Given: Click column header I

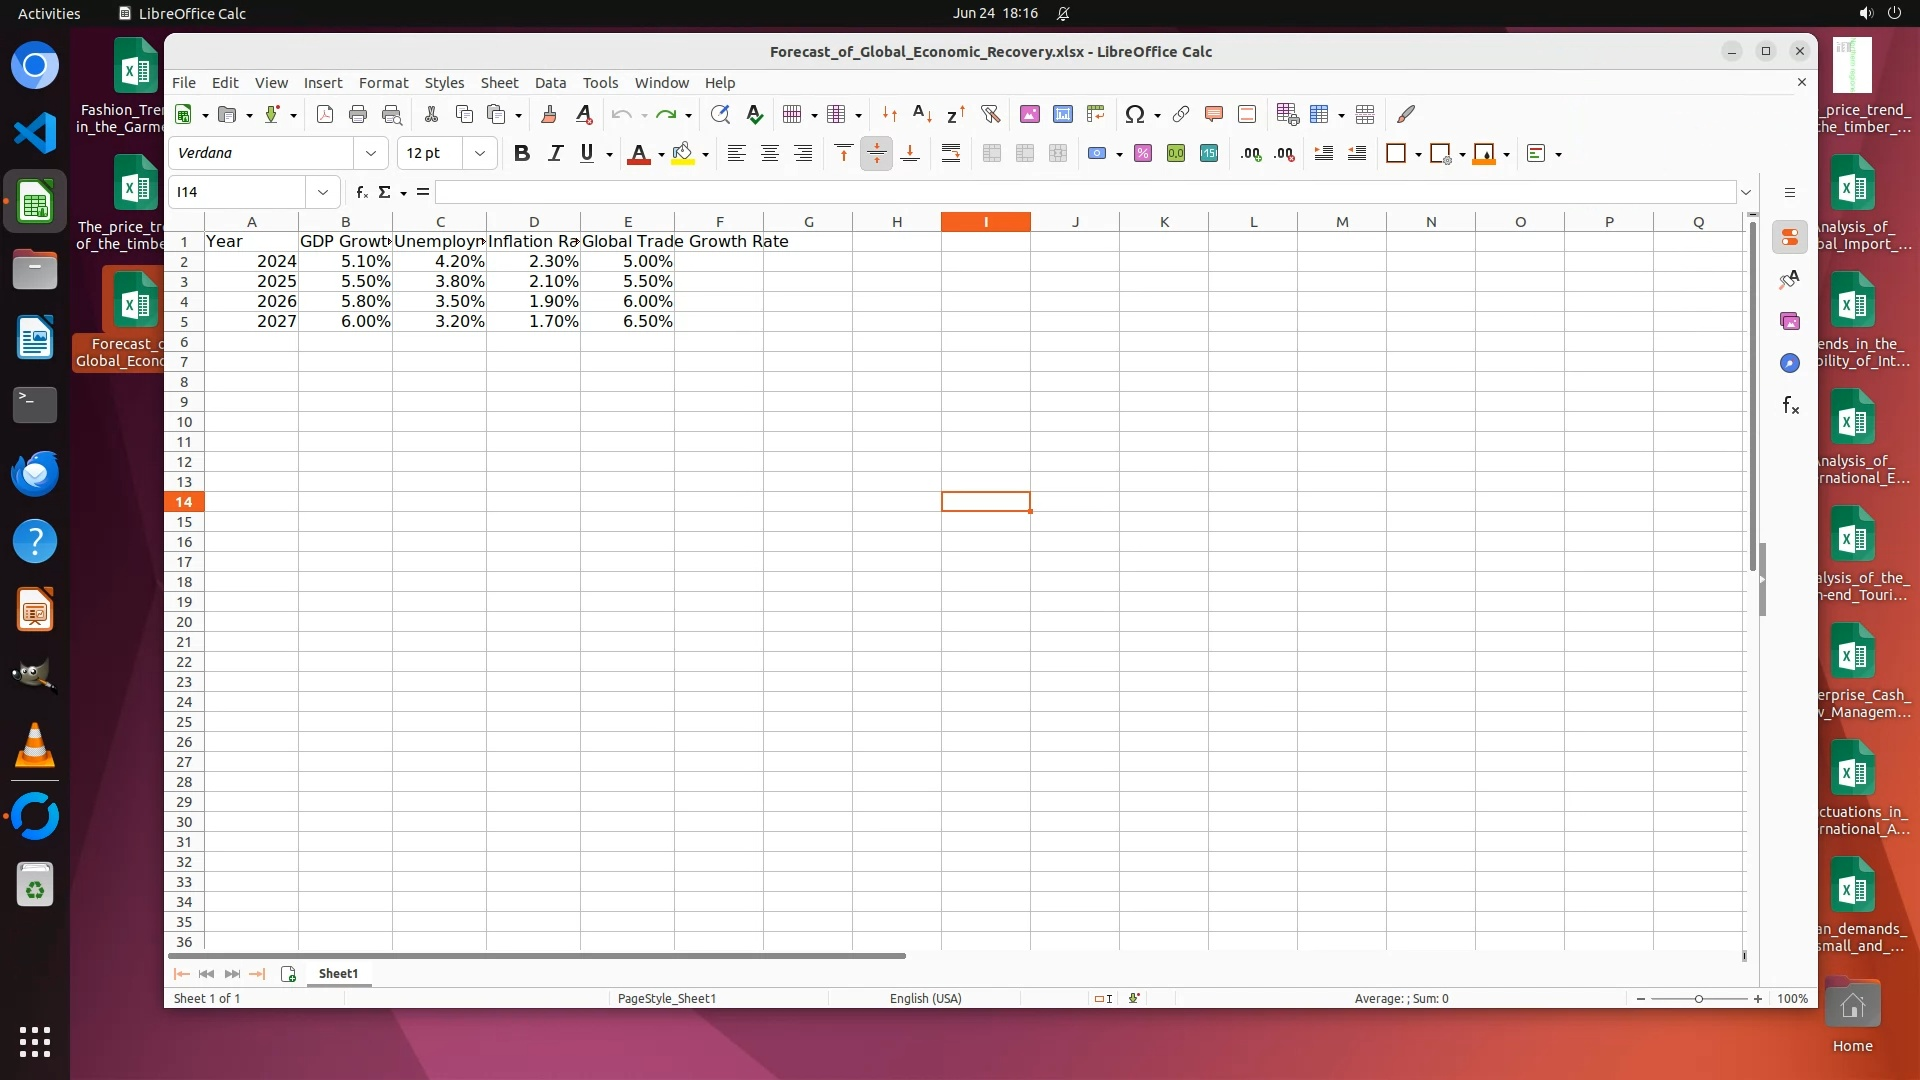Looking at the screenshot, I should click(985, 222).
